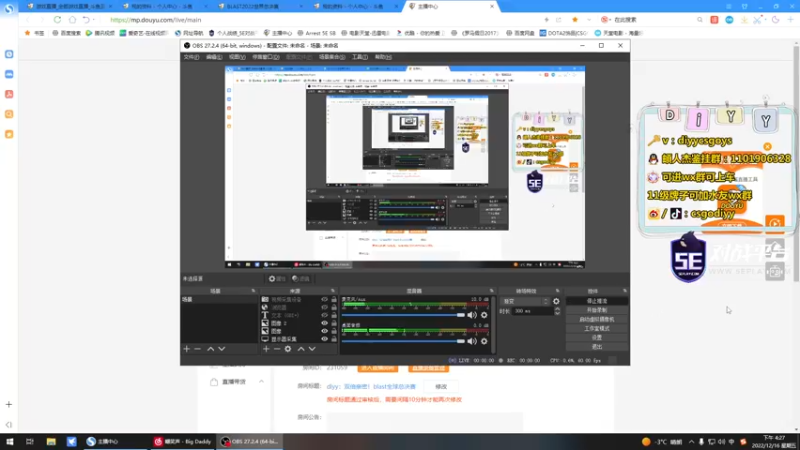
Task: Add a new source with the plus icon
Action: coord(266,349)
